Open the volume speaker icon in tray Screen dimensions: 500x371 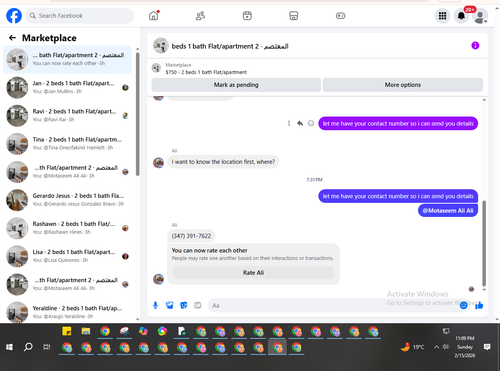point(446,347)
